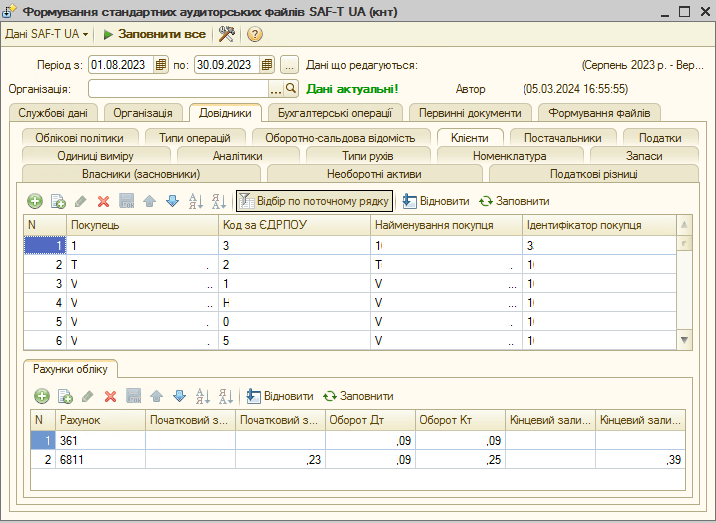
Task: Sort clients ascending icon
Action: 196,201
